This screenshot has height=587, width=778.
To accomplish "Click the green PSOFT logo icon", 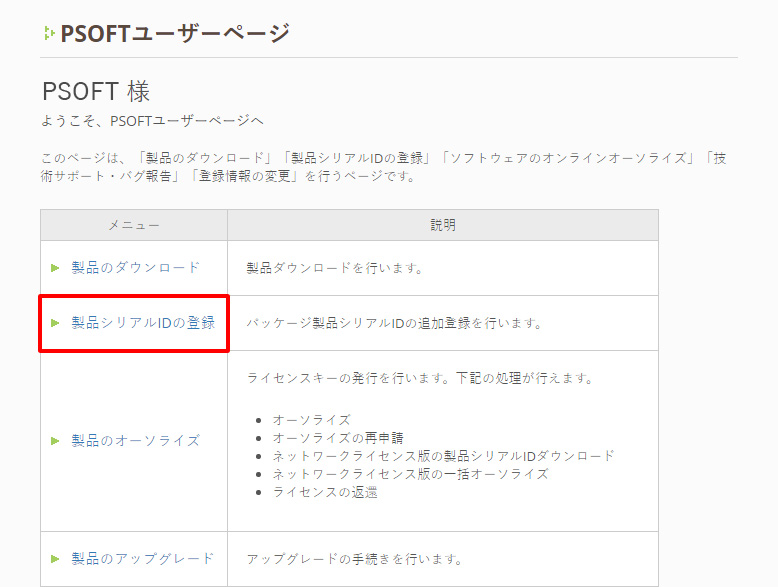I will [x=48, y=33].
